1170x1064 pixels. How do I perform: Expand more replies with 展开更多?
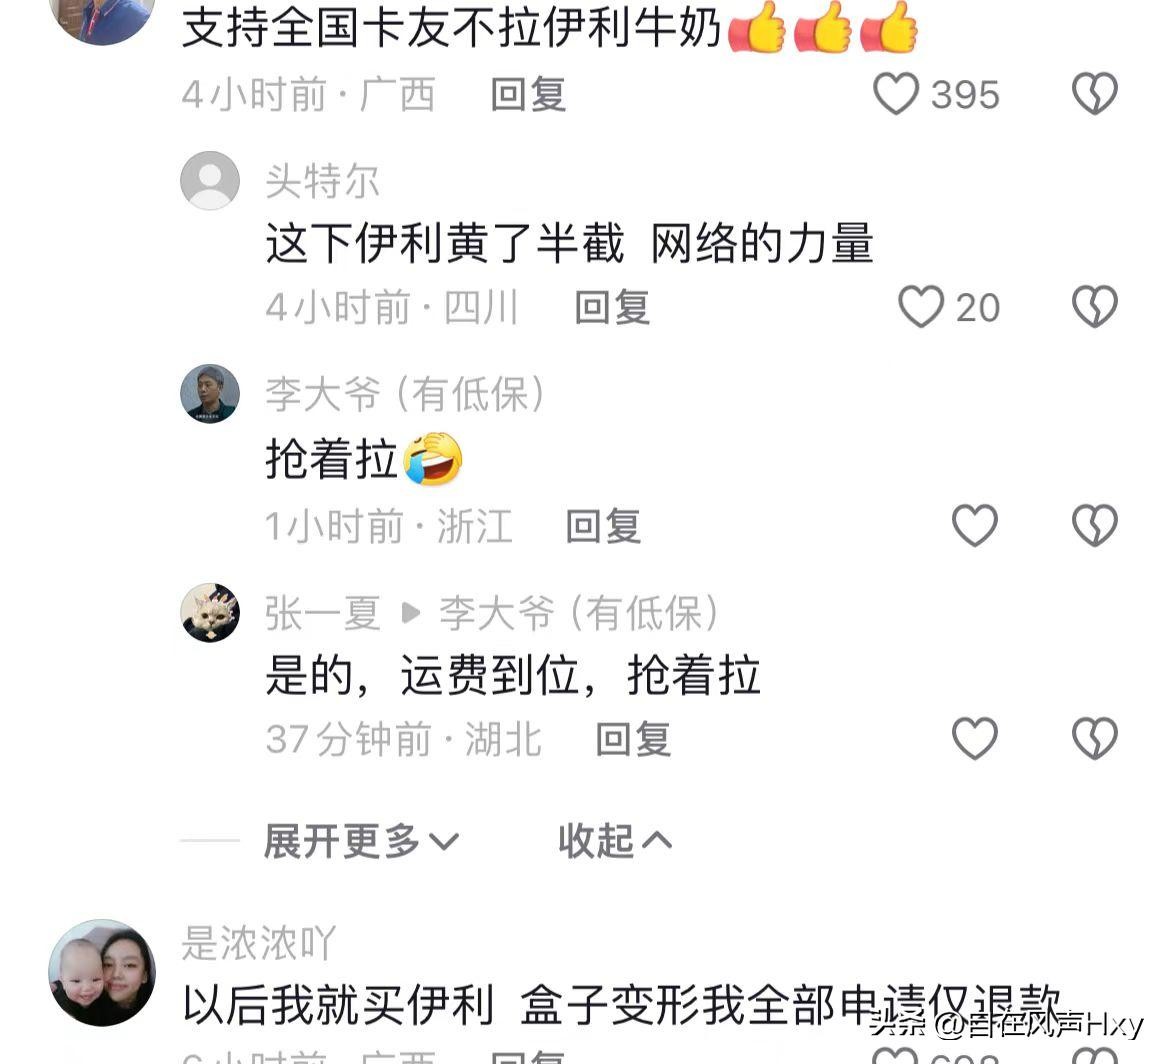pyautogui.click(x=361, y=841)
